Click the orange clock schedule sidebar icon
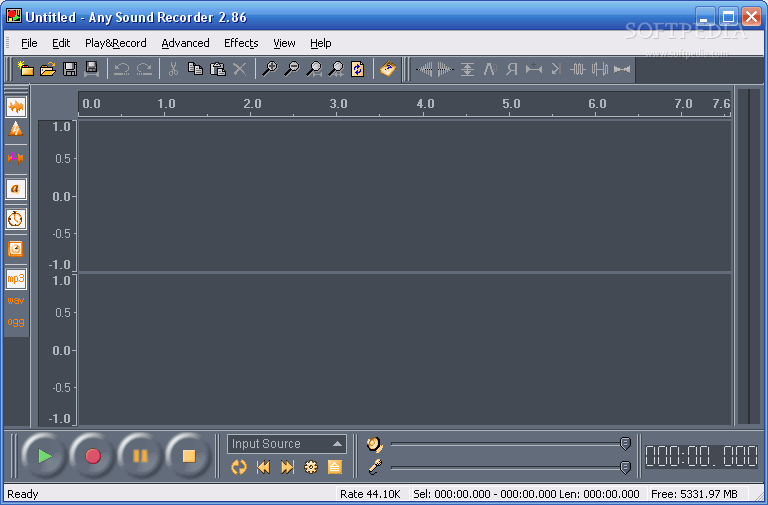Screen dimensions: 768x505 click(x=16, y=249)
